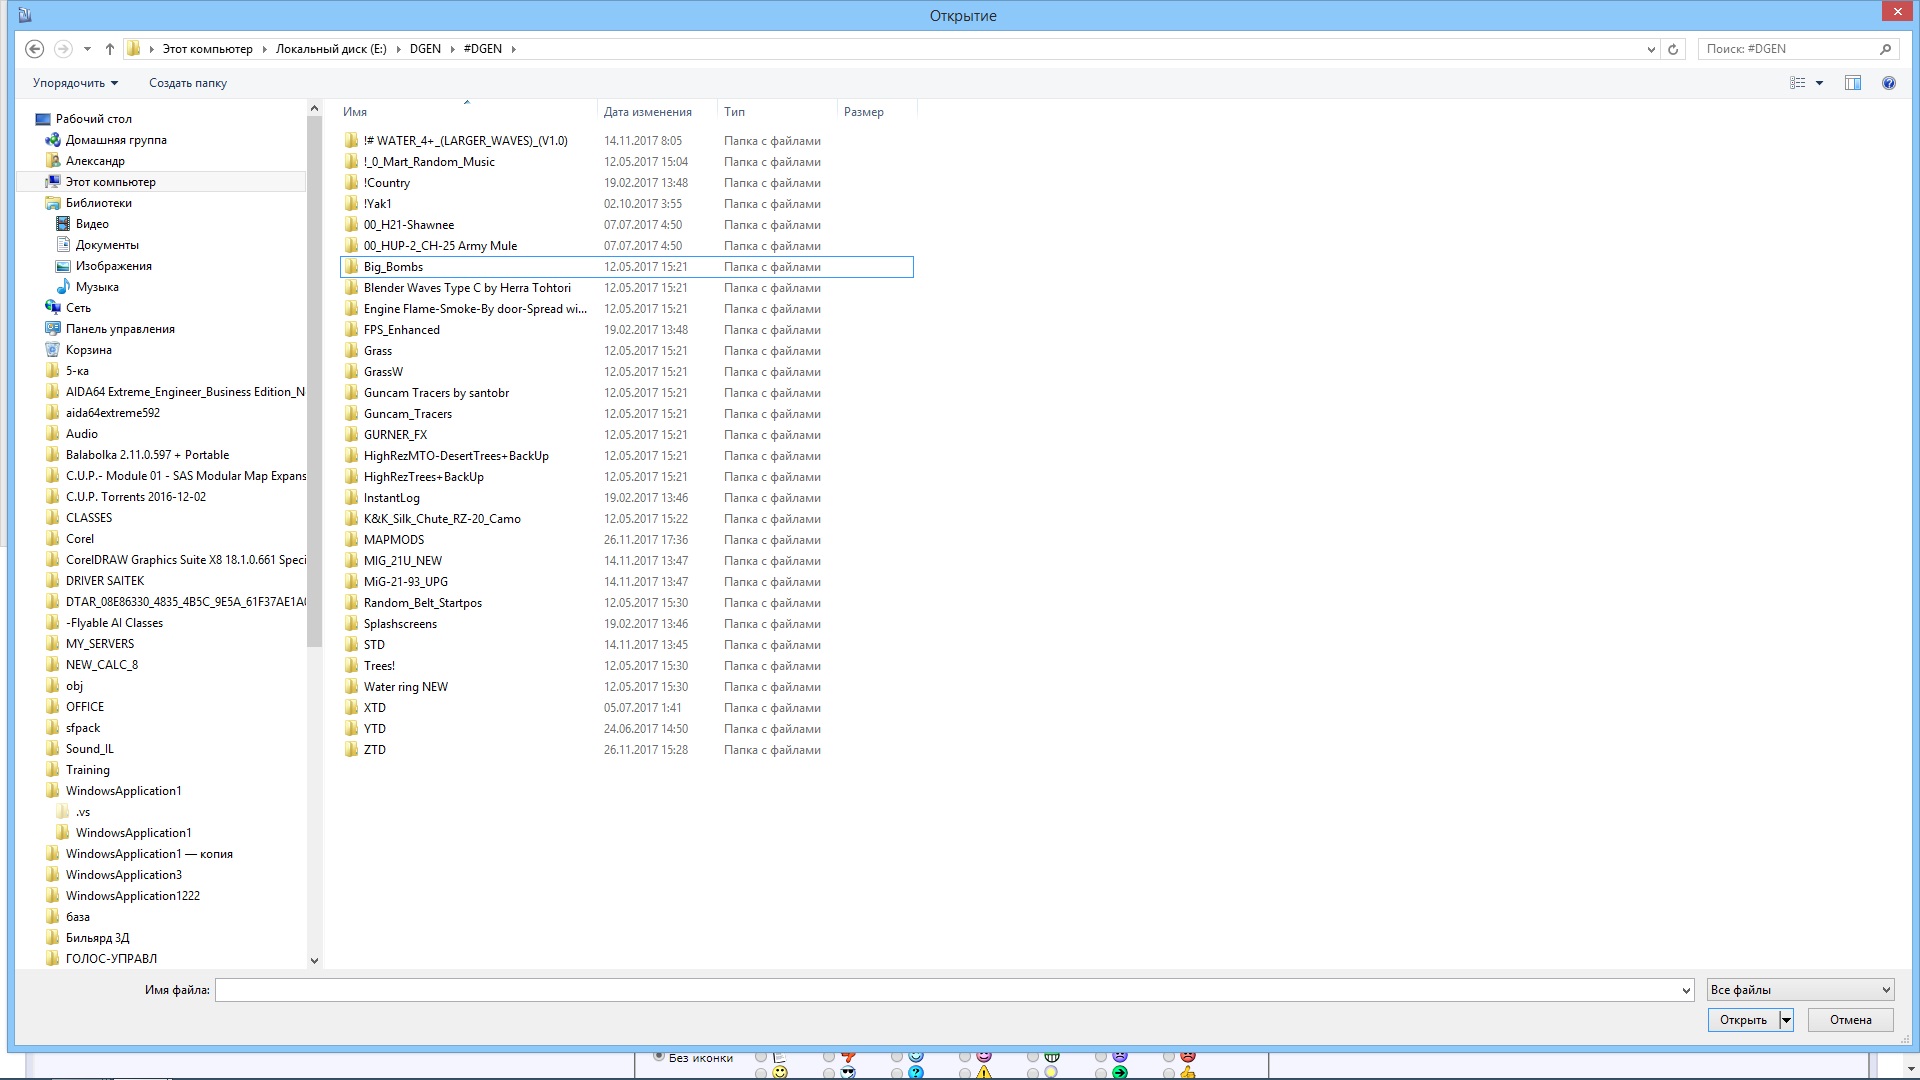1920x1080 pixels.
Task: Click the 'Имя файла' input field
Action: [948, 990]
